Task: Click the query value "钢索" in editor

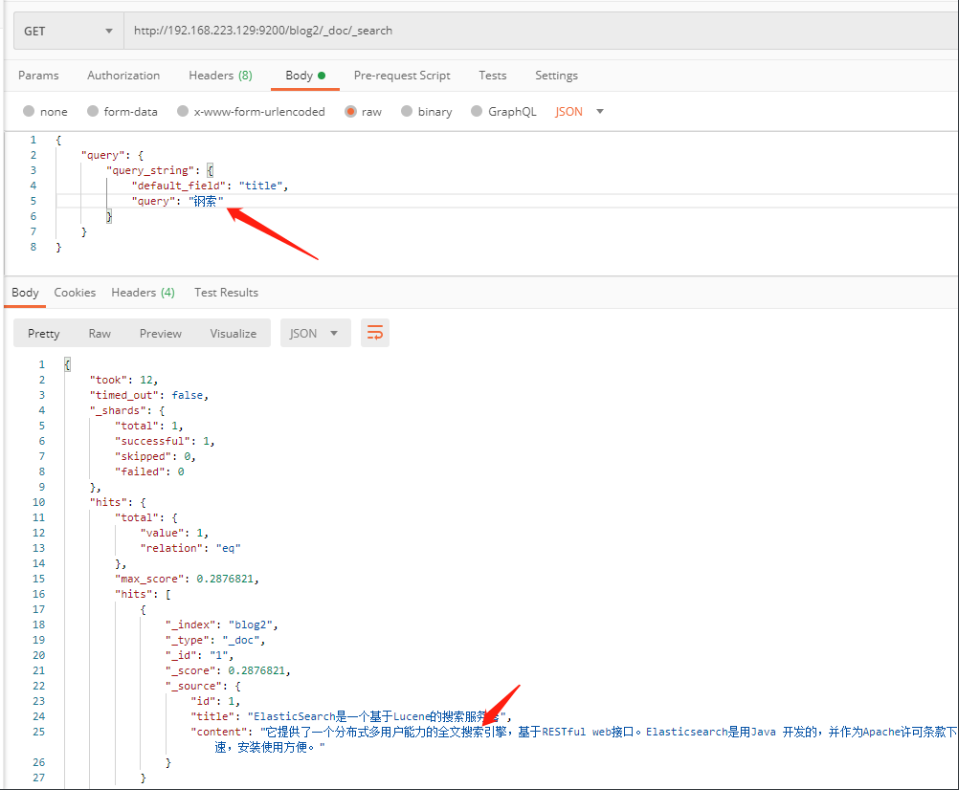Action: click(x=206, y=201)
